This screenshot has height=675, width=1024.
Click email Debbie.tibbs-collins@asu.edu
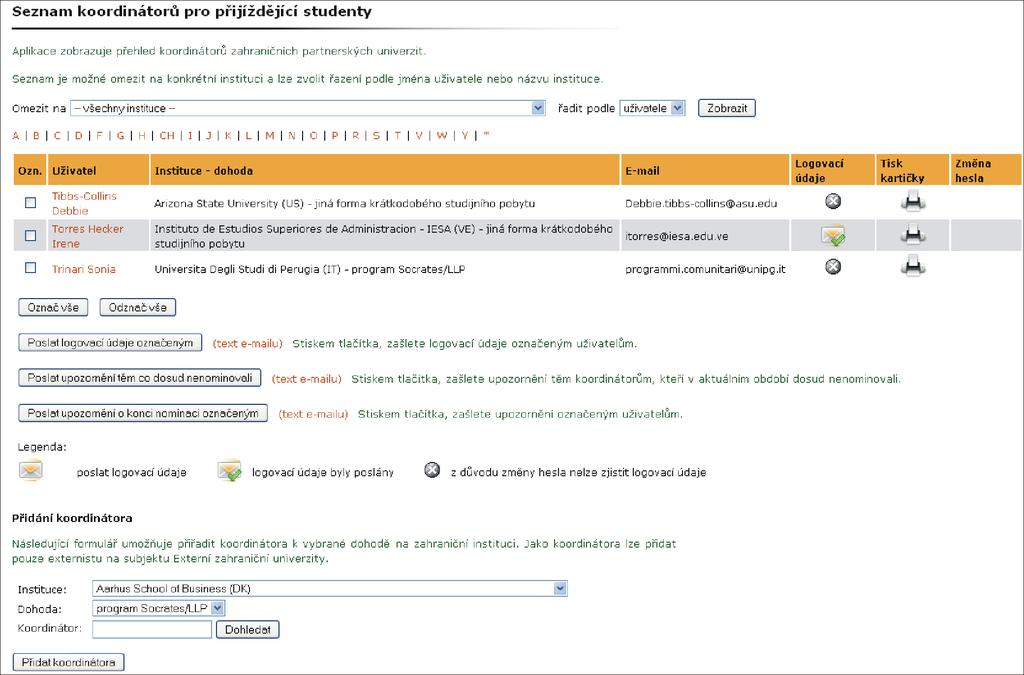point(701,204)
